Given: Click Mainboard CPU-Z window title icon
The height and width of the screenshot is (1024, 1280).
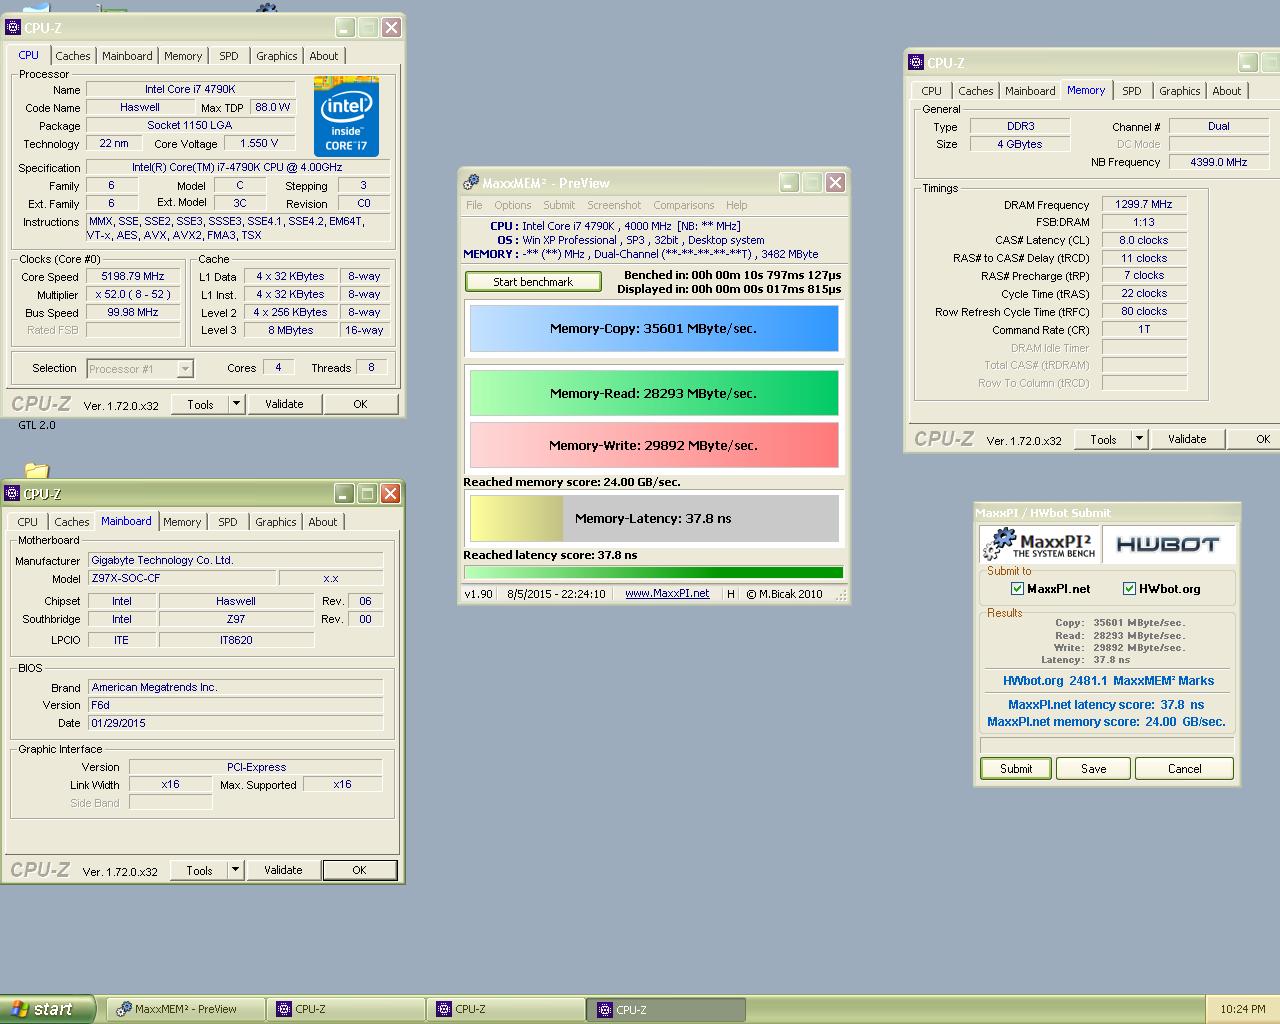Looking at the screenshot, I should point(12,494).
